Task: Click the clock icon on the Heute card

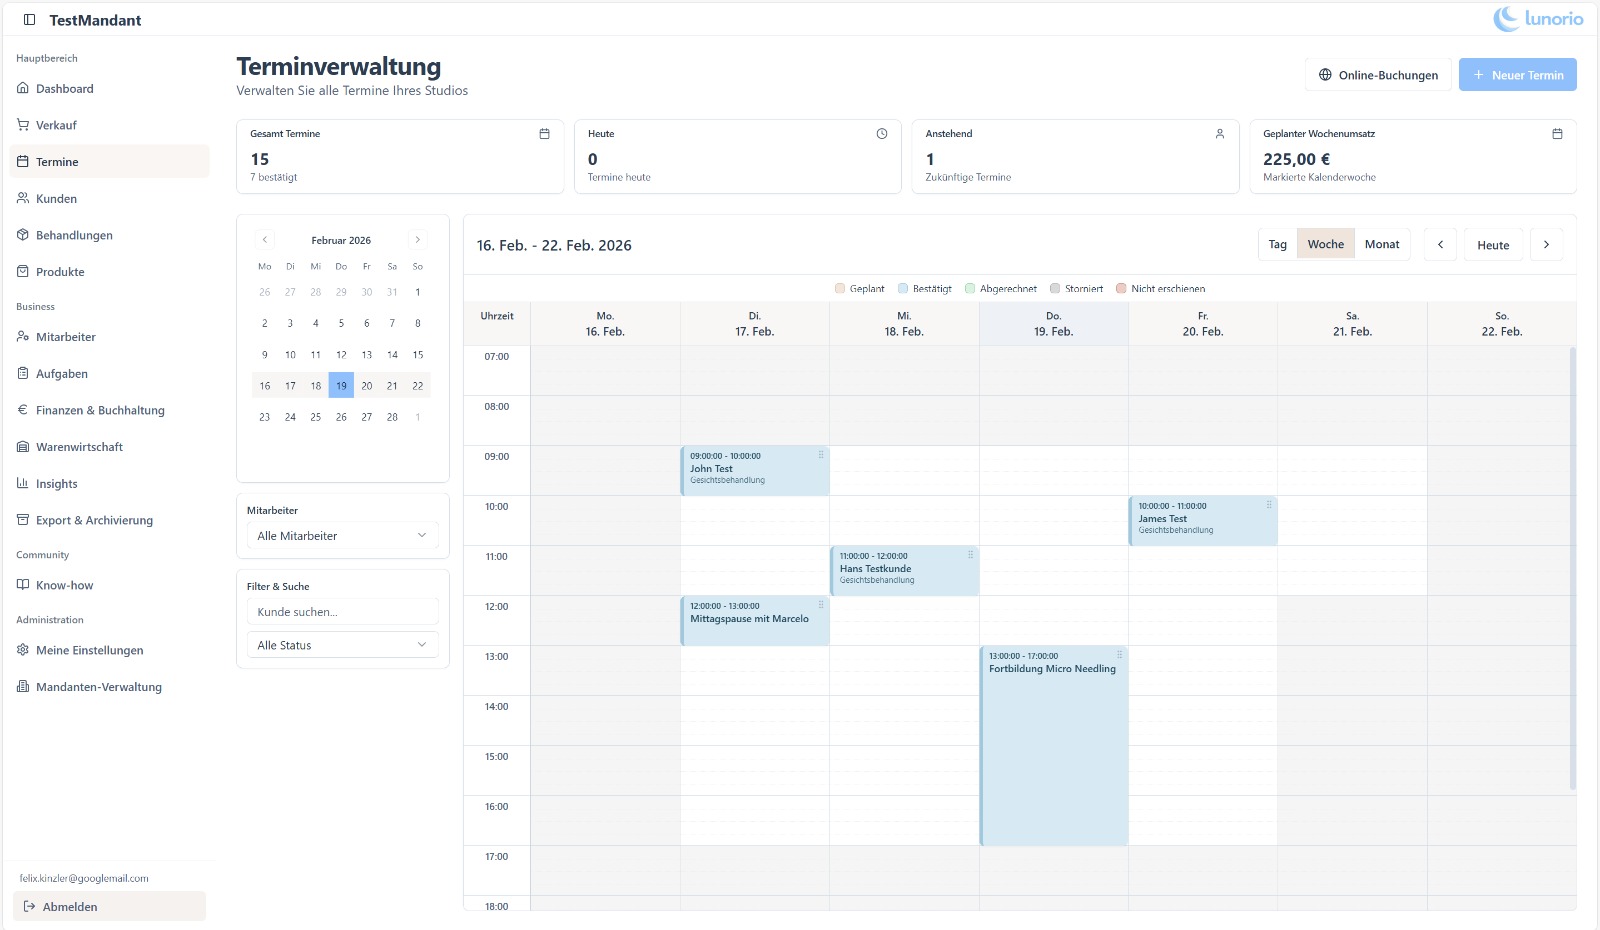Action: tap(881, 131)
